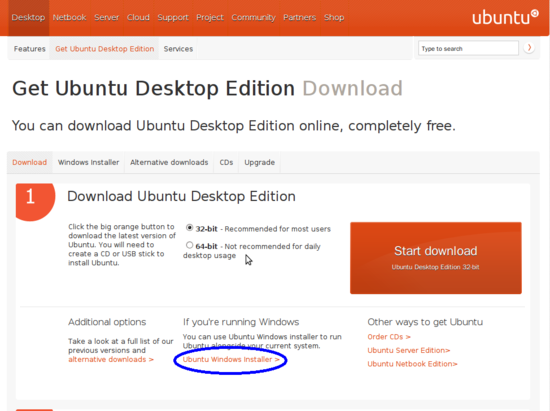Open the Project navigation item

(x=210, y=18)
